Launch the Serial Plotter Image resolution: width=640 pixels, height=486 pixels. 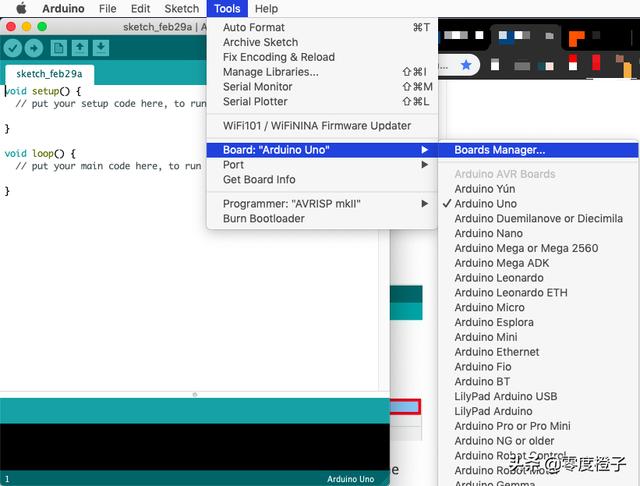[x=322, y=101]
